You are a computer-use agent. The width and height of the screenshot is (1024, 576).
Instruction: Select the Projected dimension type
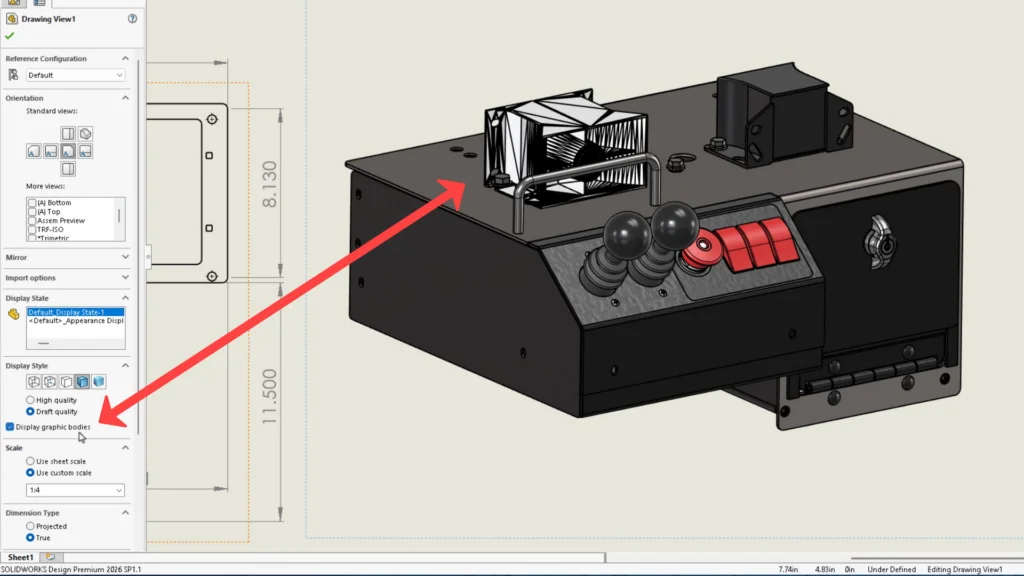coord(30,526)
